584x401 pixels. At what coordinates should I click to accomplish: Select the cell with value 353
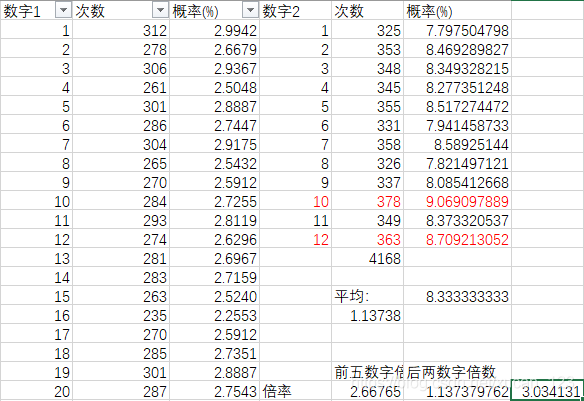point(367,49)
